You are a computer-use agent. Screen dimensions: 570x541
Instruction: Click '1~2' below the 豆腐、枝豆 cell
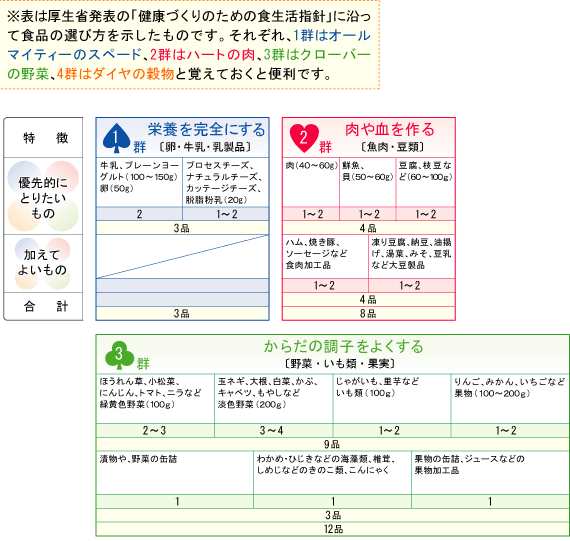pos(425,214)
